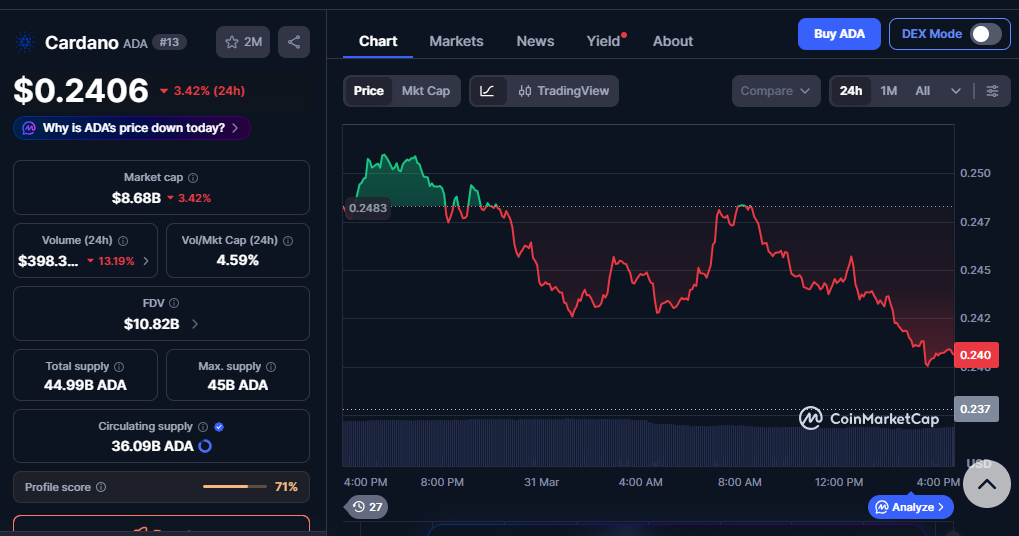The image size is (1019, 536).
Task: Open the News tab
Action: 535,41
